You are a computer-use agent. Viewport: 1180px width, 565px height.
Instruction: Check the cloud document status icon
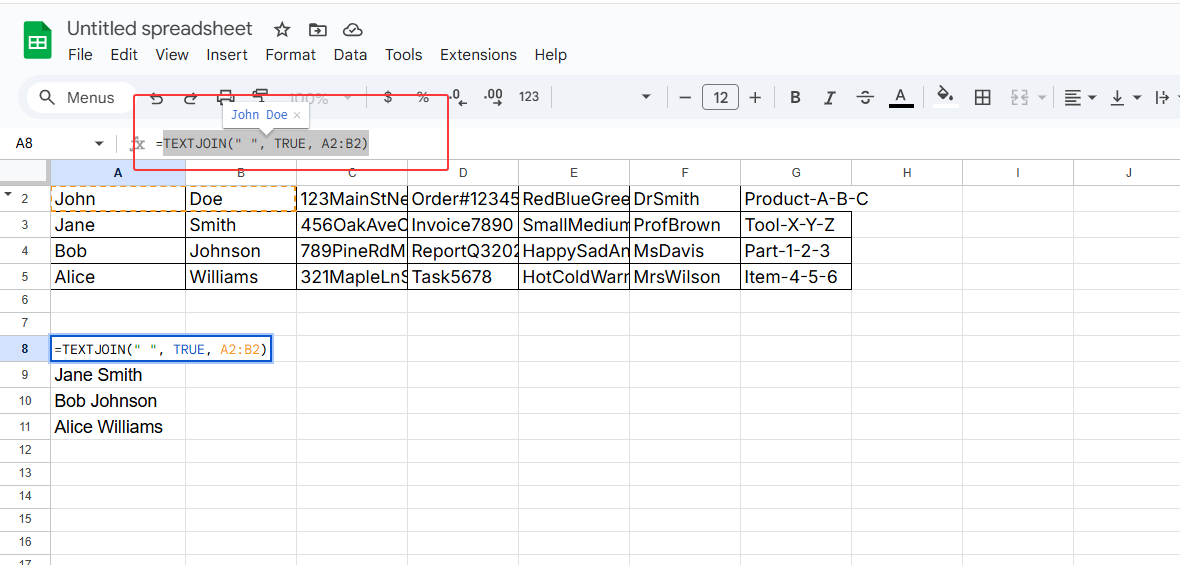click(352, 29)
